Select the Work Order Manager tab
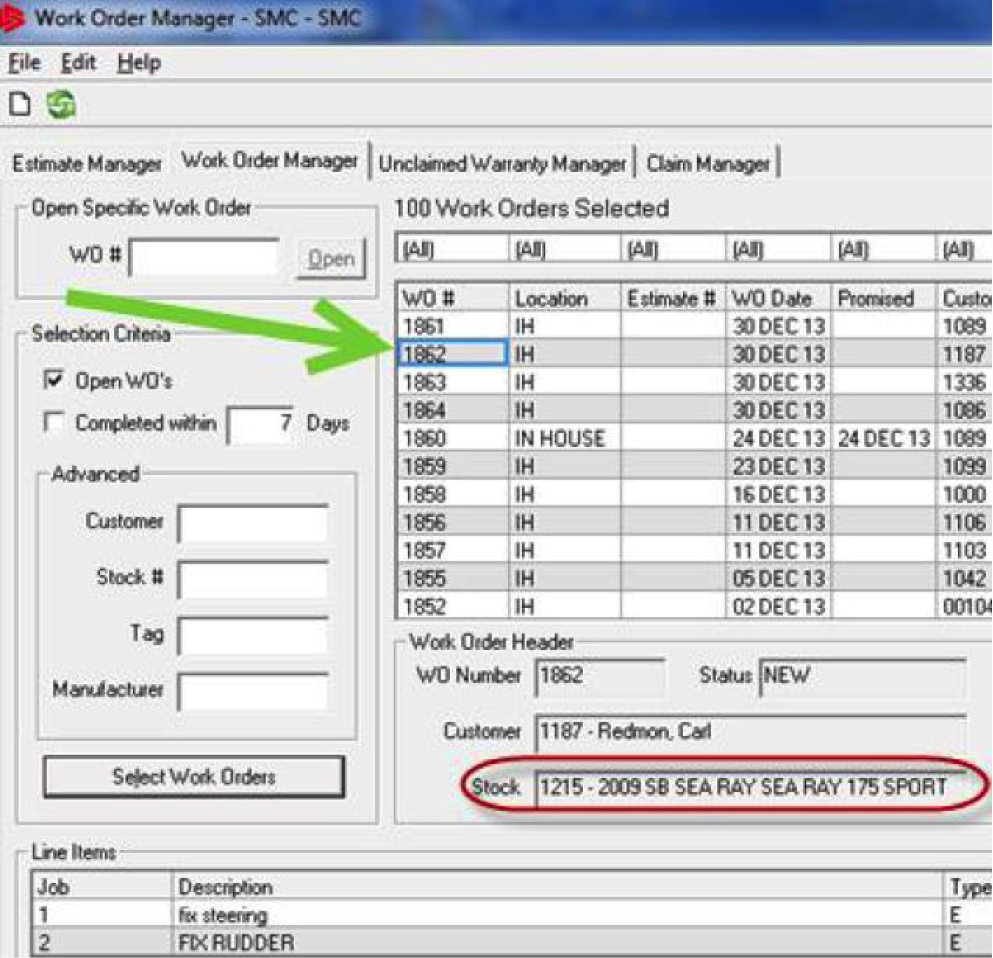The height and width of the screenshot is (958, 993). tap(269, 161)
